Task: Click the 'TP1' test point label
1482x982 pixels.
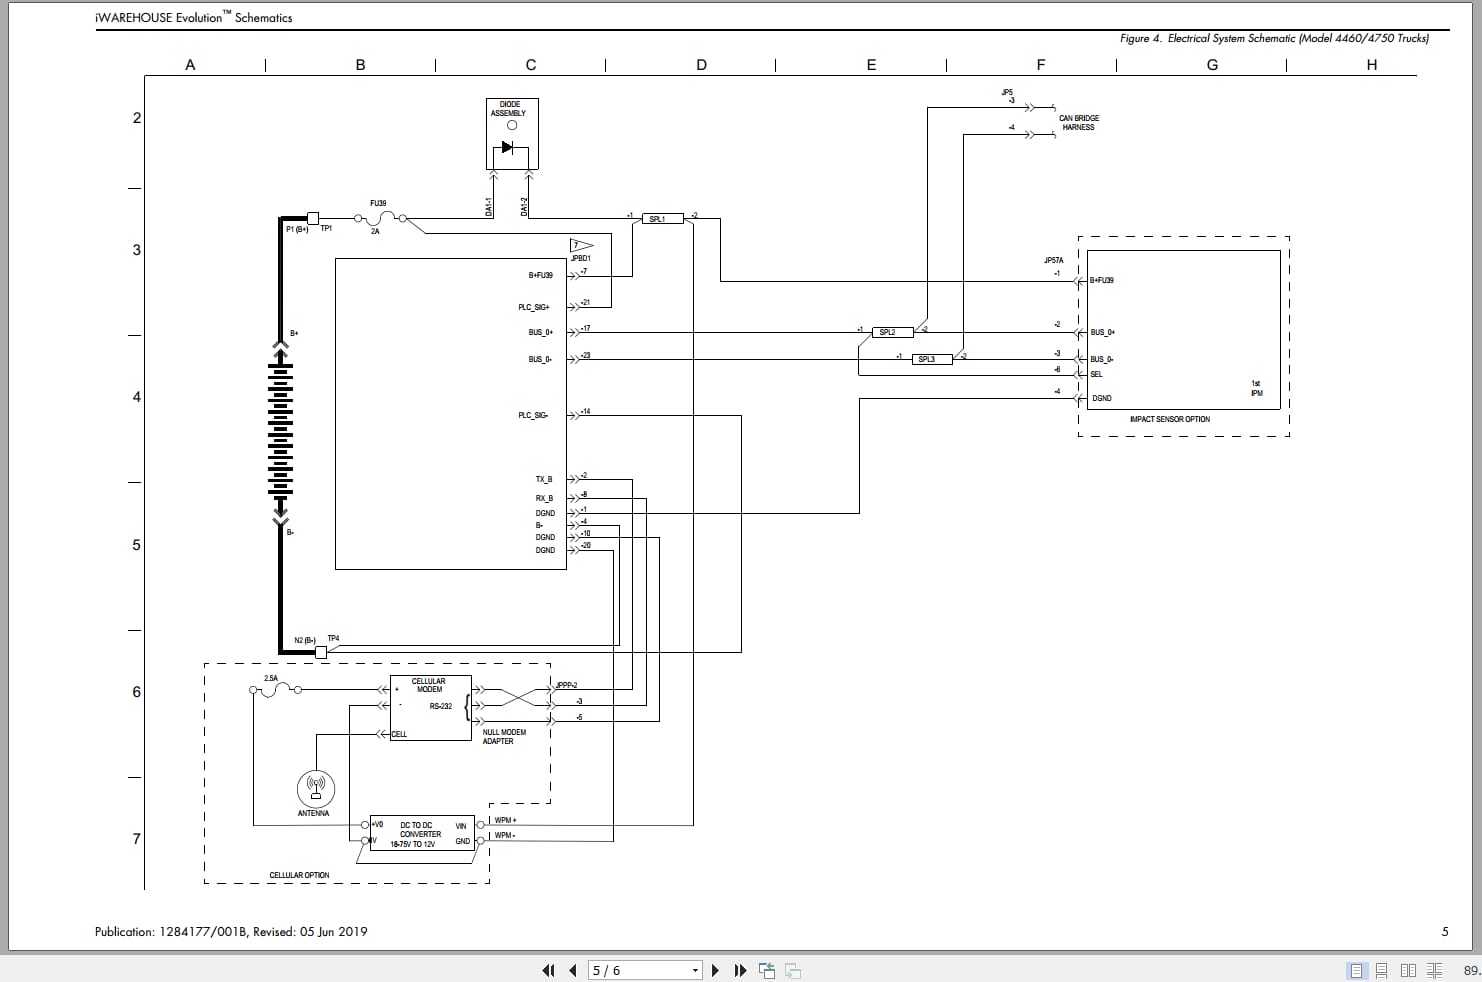Action: [x=326, y=229]
